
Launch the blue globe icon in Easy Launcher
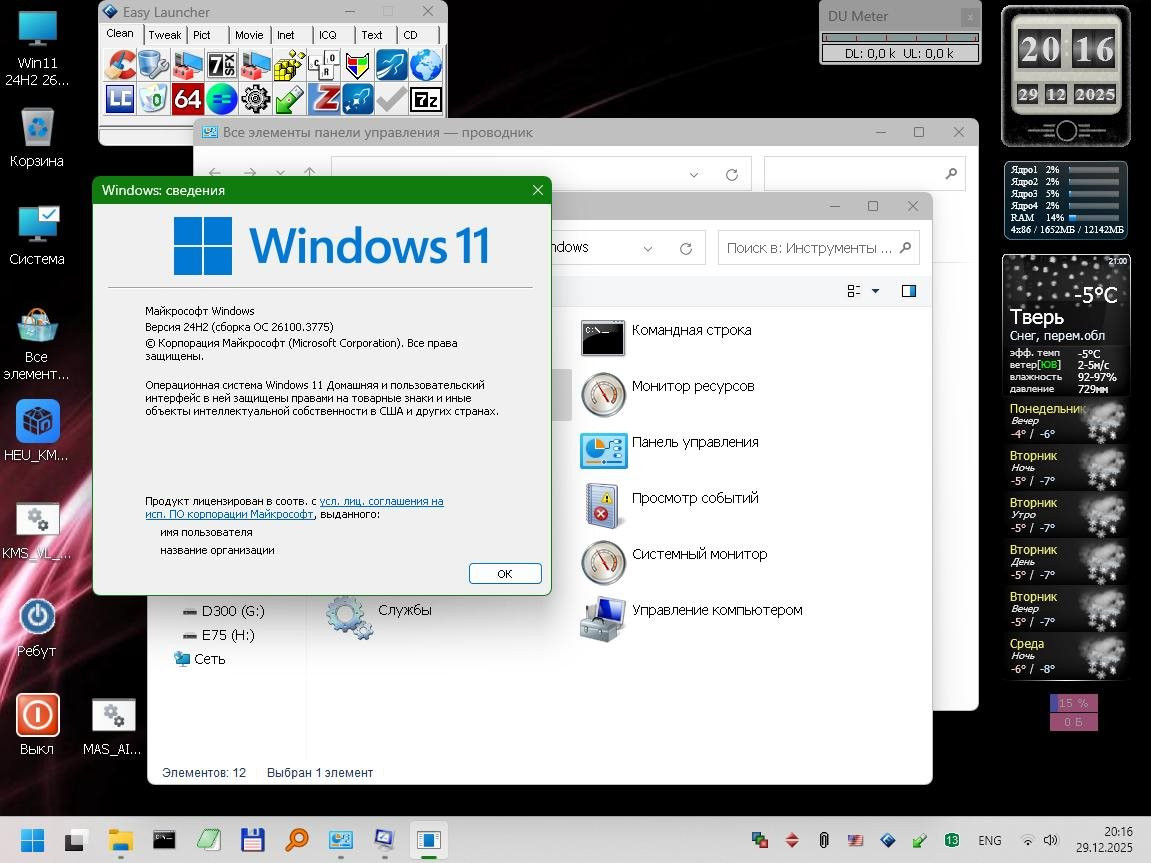(426, 65)
